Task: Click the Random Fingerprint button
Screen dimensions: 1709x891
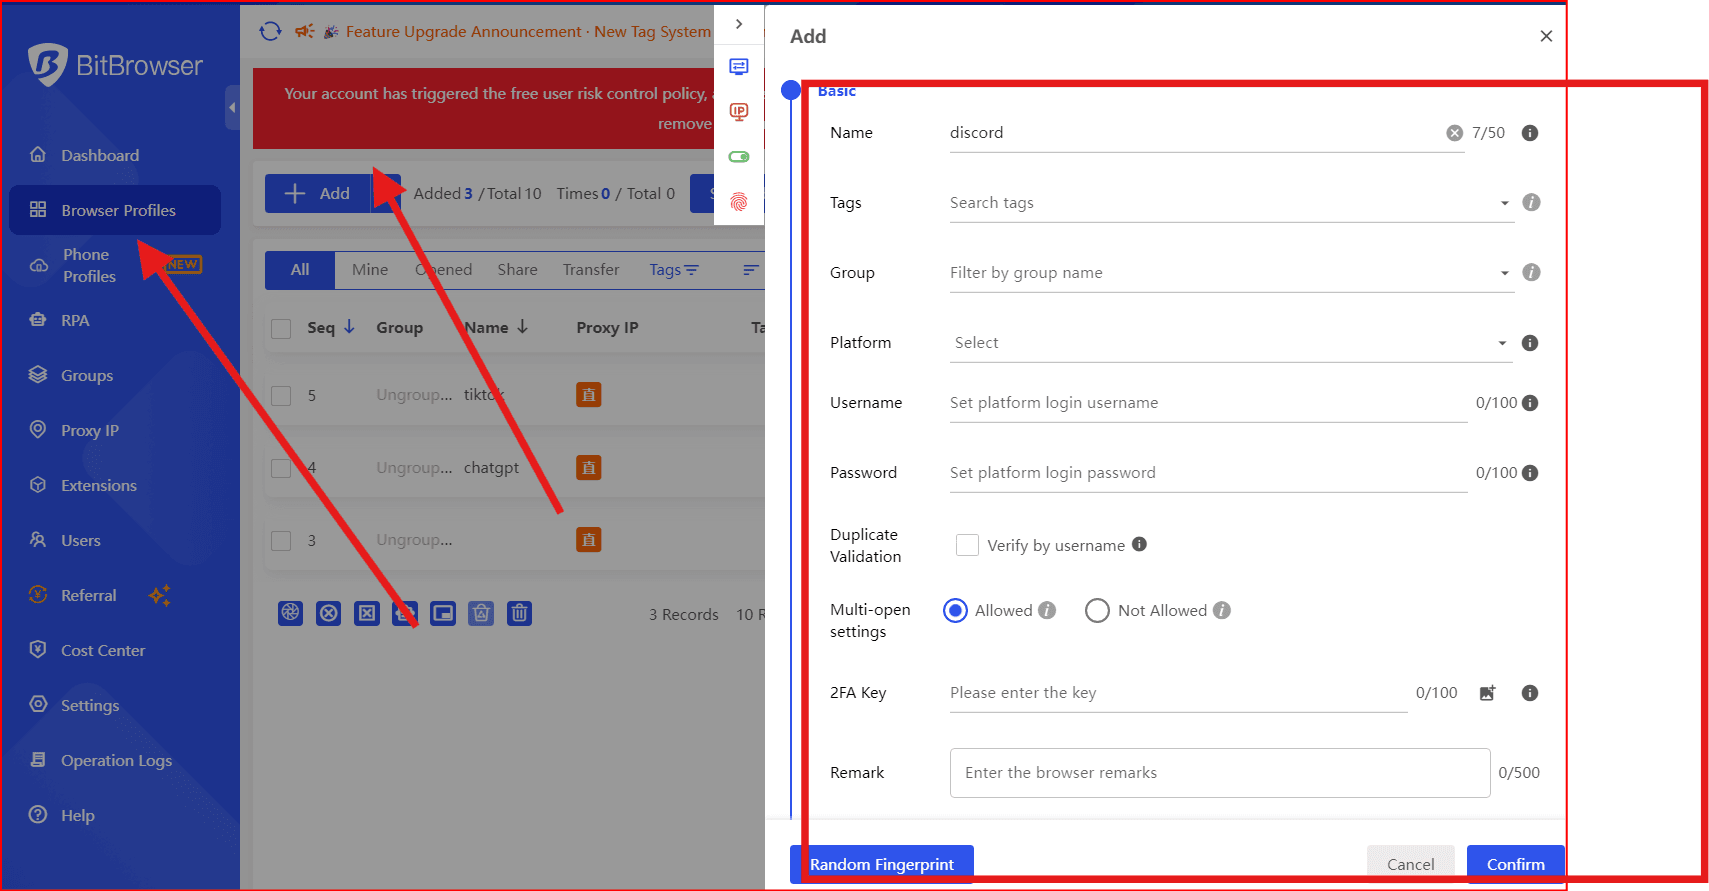Action: pos(881,864)
